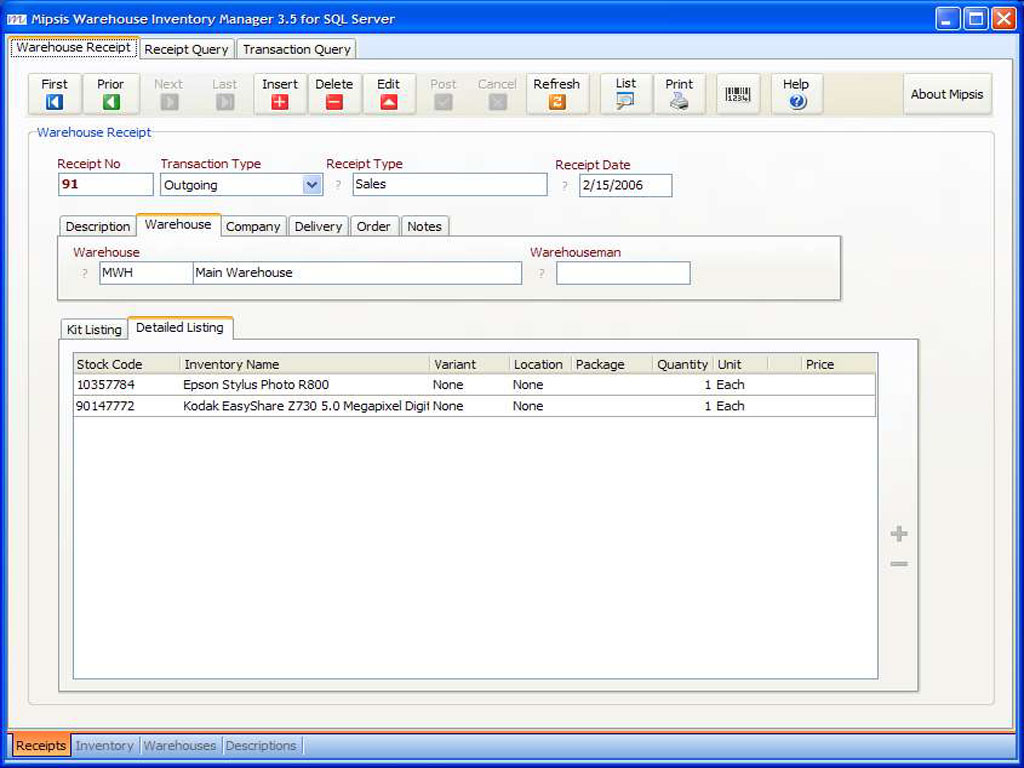Open Receipt Type lookup question mark
Viewport: 1024px width, 768px height.
coord(338,185)
